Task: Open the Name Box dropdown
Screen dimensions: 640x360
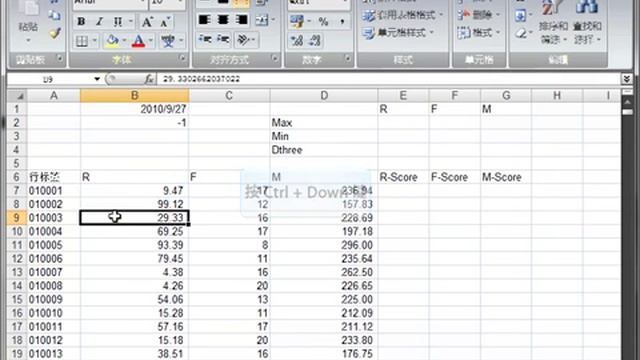Action: [x=97, y=79]
